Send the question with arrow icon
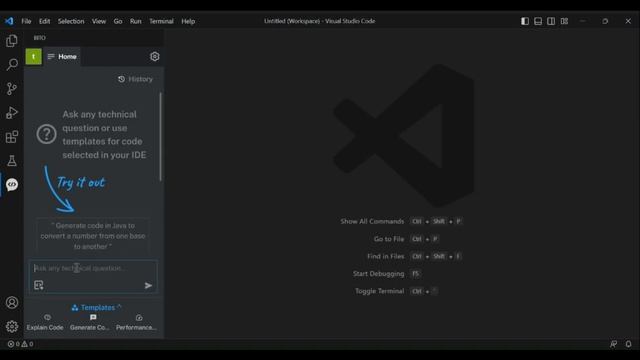 [x=148, y=285]
